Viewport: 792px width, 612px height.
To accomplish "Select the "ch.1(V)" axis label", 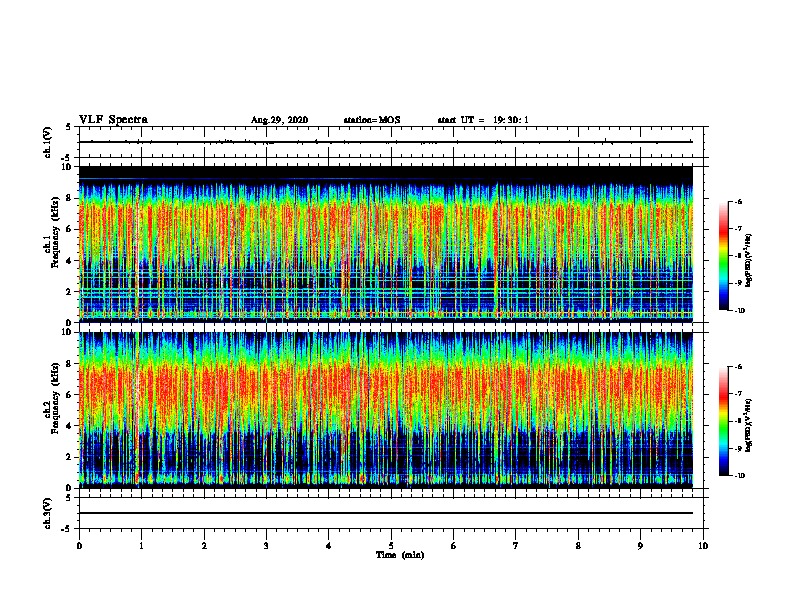I will coord(47,142).
